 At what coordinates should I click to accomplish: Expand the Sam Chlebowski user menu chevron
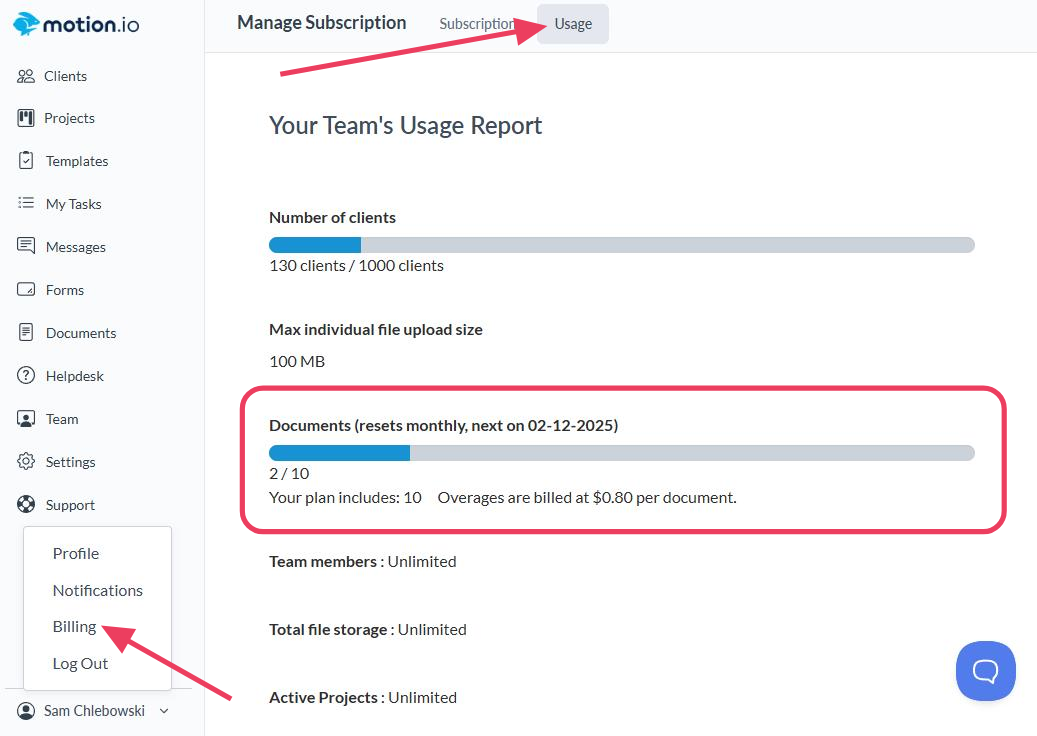click(x=164, y=711)
